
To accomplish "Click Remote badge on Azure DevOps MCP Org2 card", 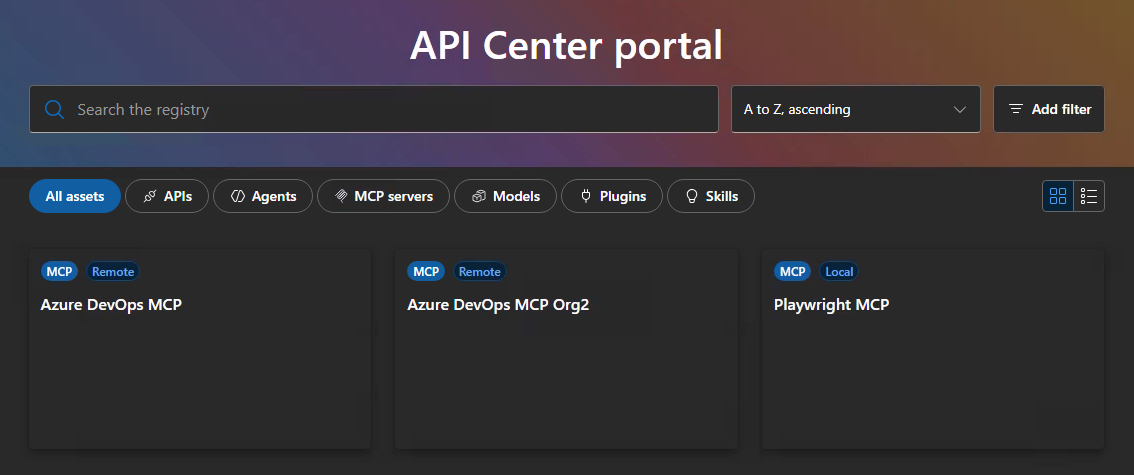I will click(x=479, y=272).
